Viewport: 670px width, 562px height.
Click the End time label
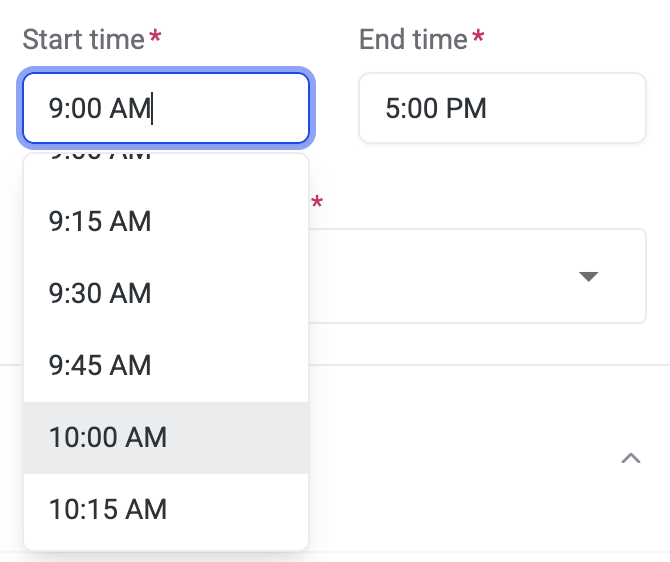click(x=413, y=39)
